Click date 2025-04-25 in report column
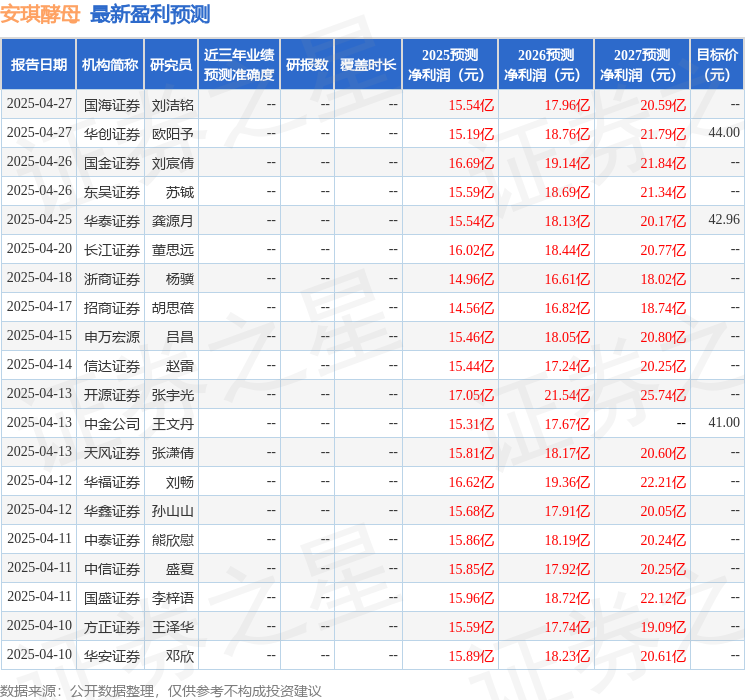This screenshot has width=745, height=700. [39, 220]
